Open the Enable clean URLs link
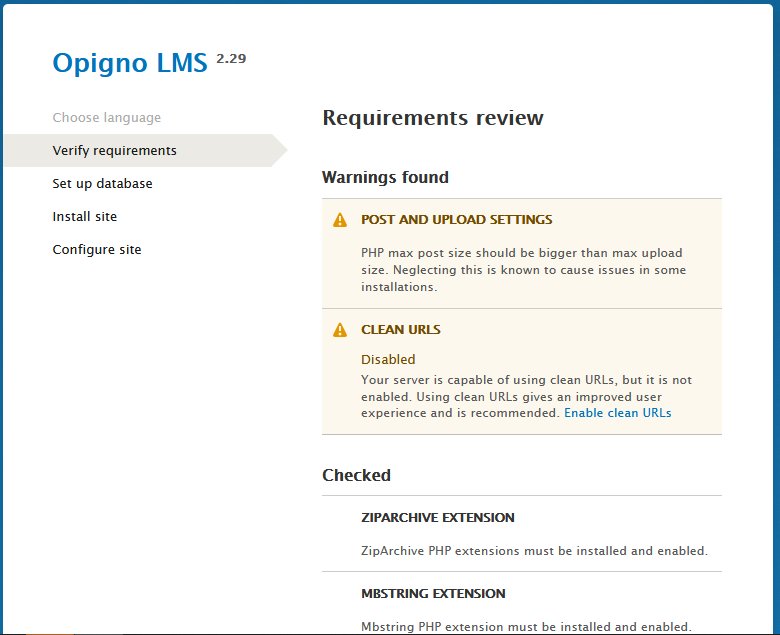 coord(617,413)
